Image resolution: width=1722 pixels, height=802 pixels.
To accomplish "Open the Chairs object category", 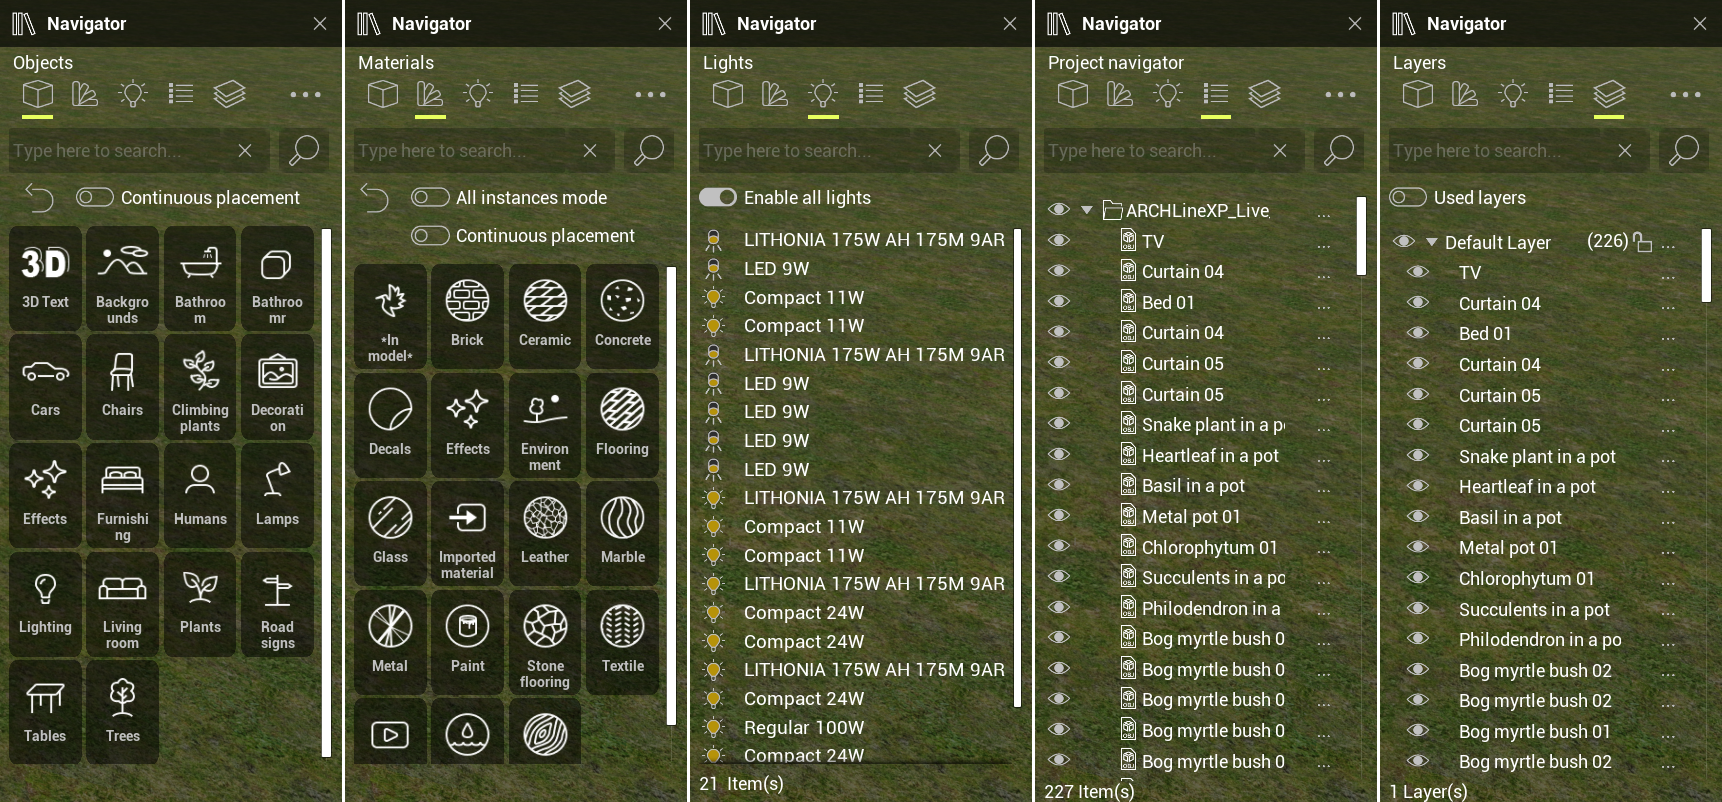I will coord(122,387).
